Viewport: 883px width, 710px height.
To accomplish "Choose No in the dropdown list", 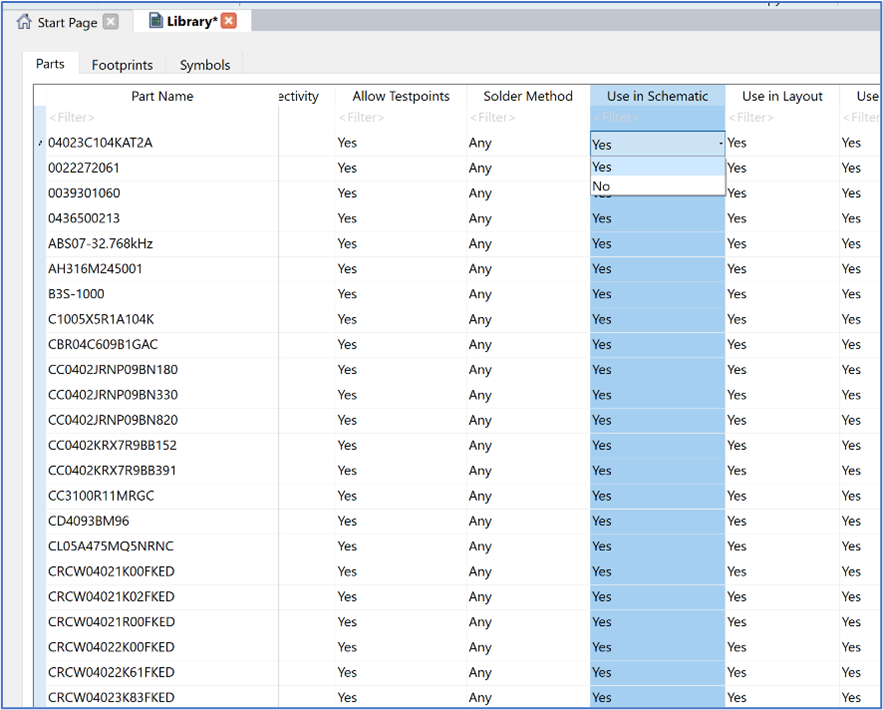I will tap(601, 186).
